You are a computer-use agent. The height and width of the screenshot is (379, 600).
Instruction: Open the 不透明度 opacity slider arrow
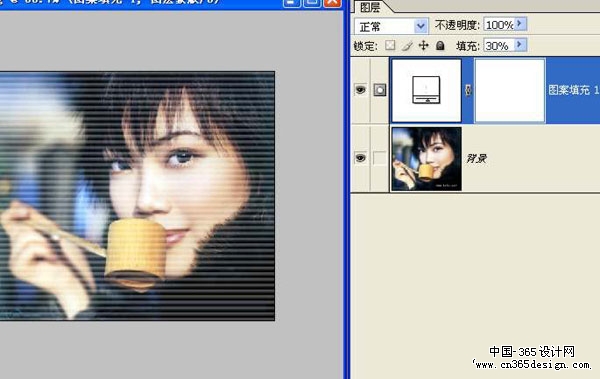click(520, 24)
